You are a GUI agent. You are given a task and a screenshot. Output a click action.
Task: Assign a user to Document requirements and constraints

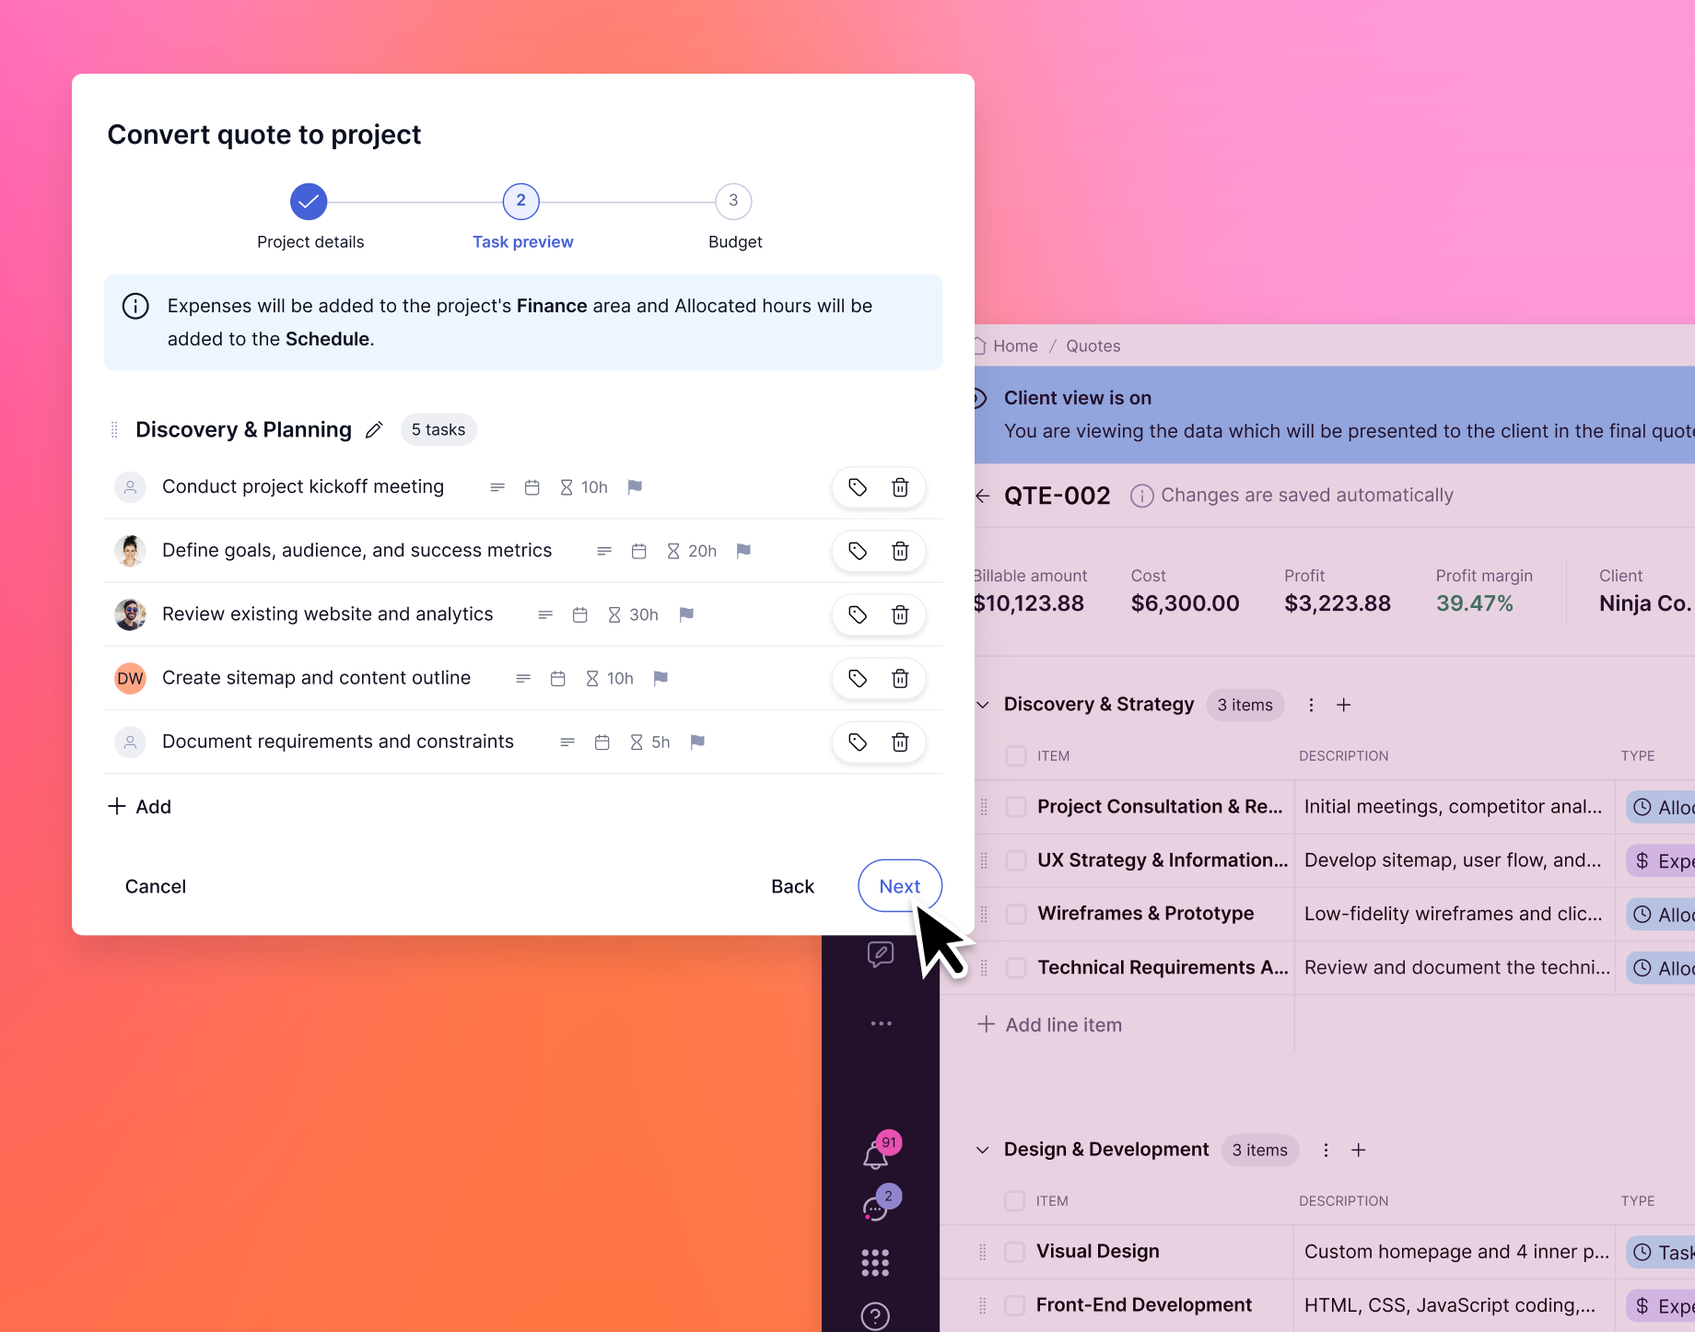pyautogui.click(x=130, y=742)
